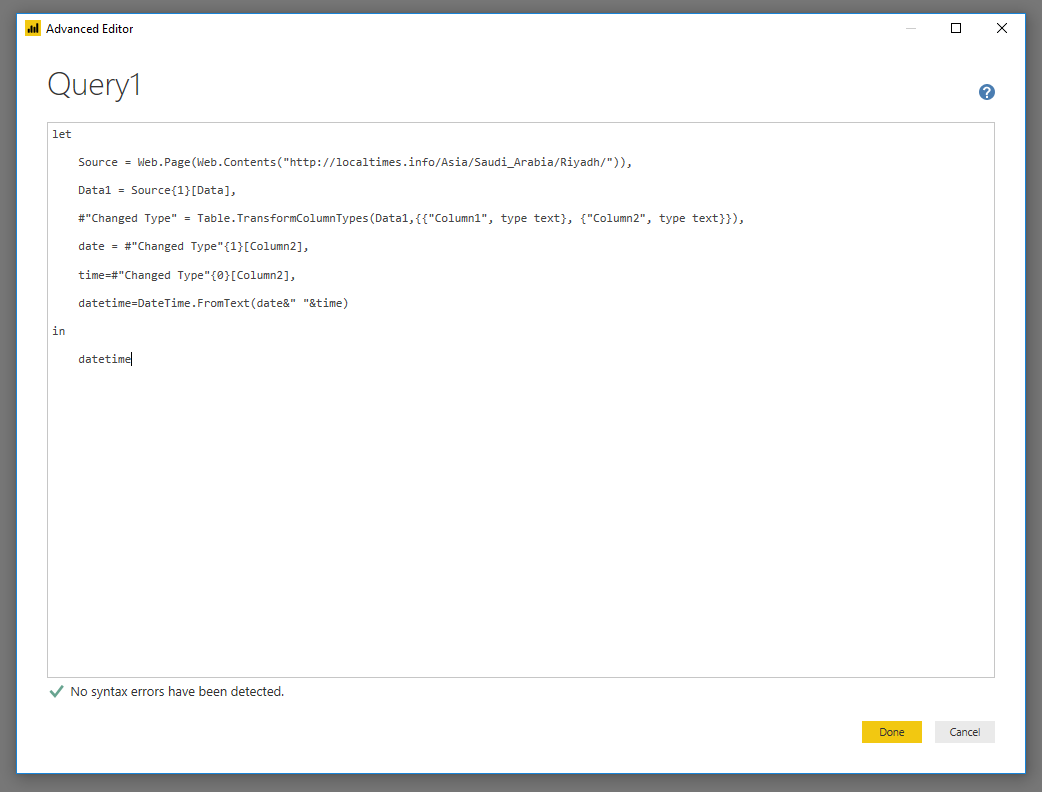Click the datetime=DateTime.FromText line
This screenshot has height=792, width=1042.
[213, 303]
